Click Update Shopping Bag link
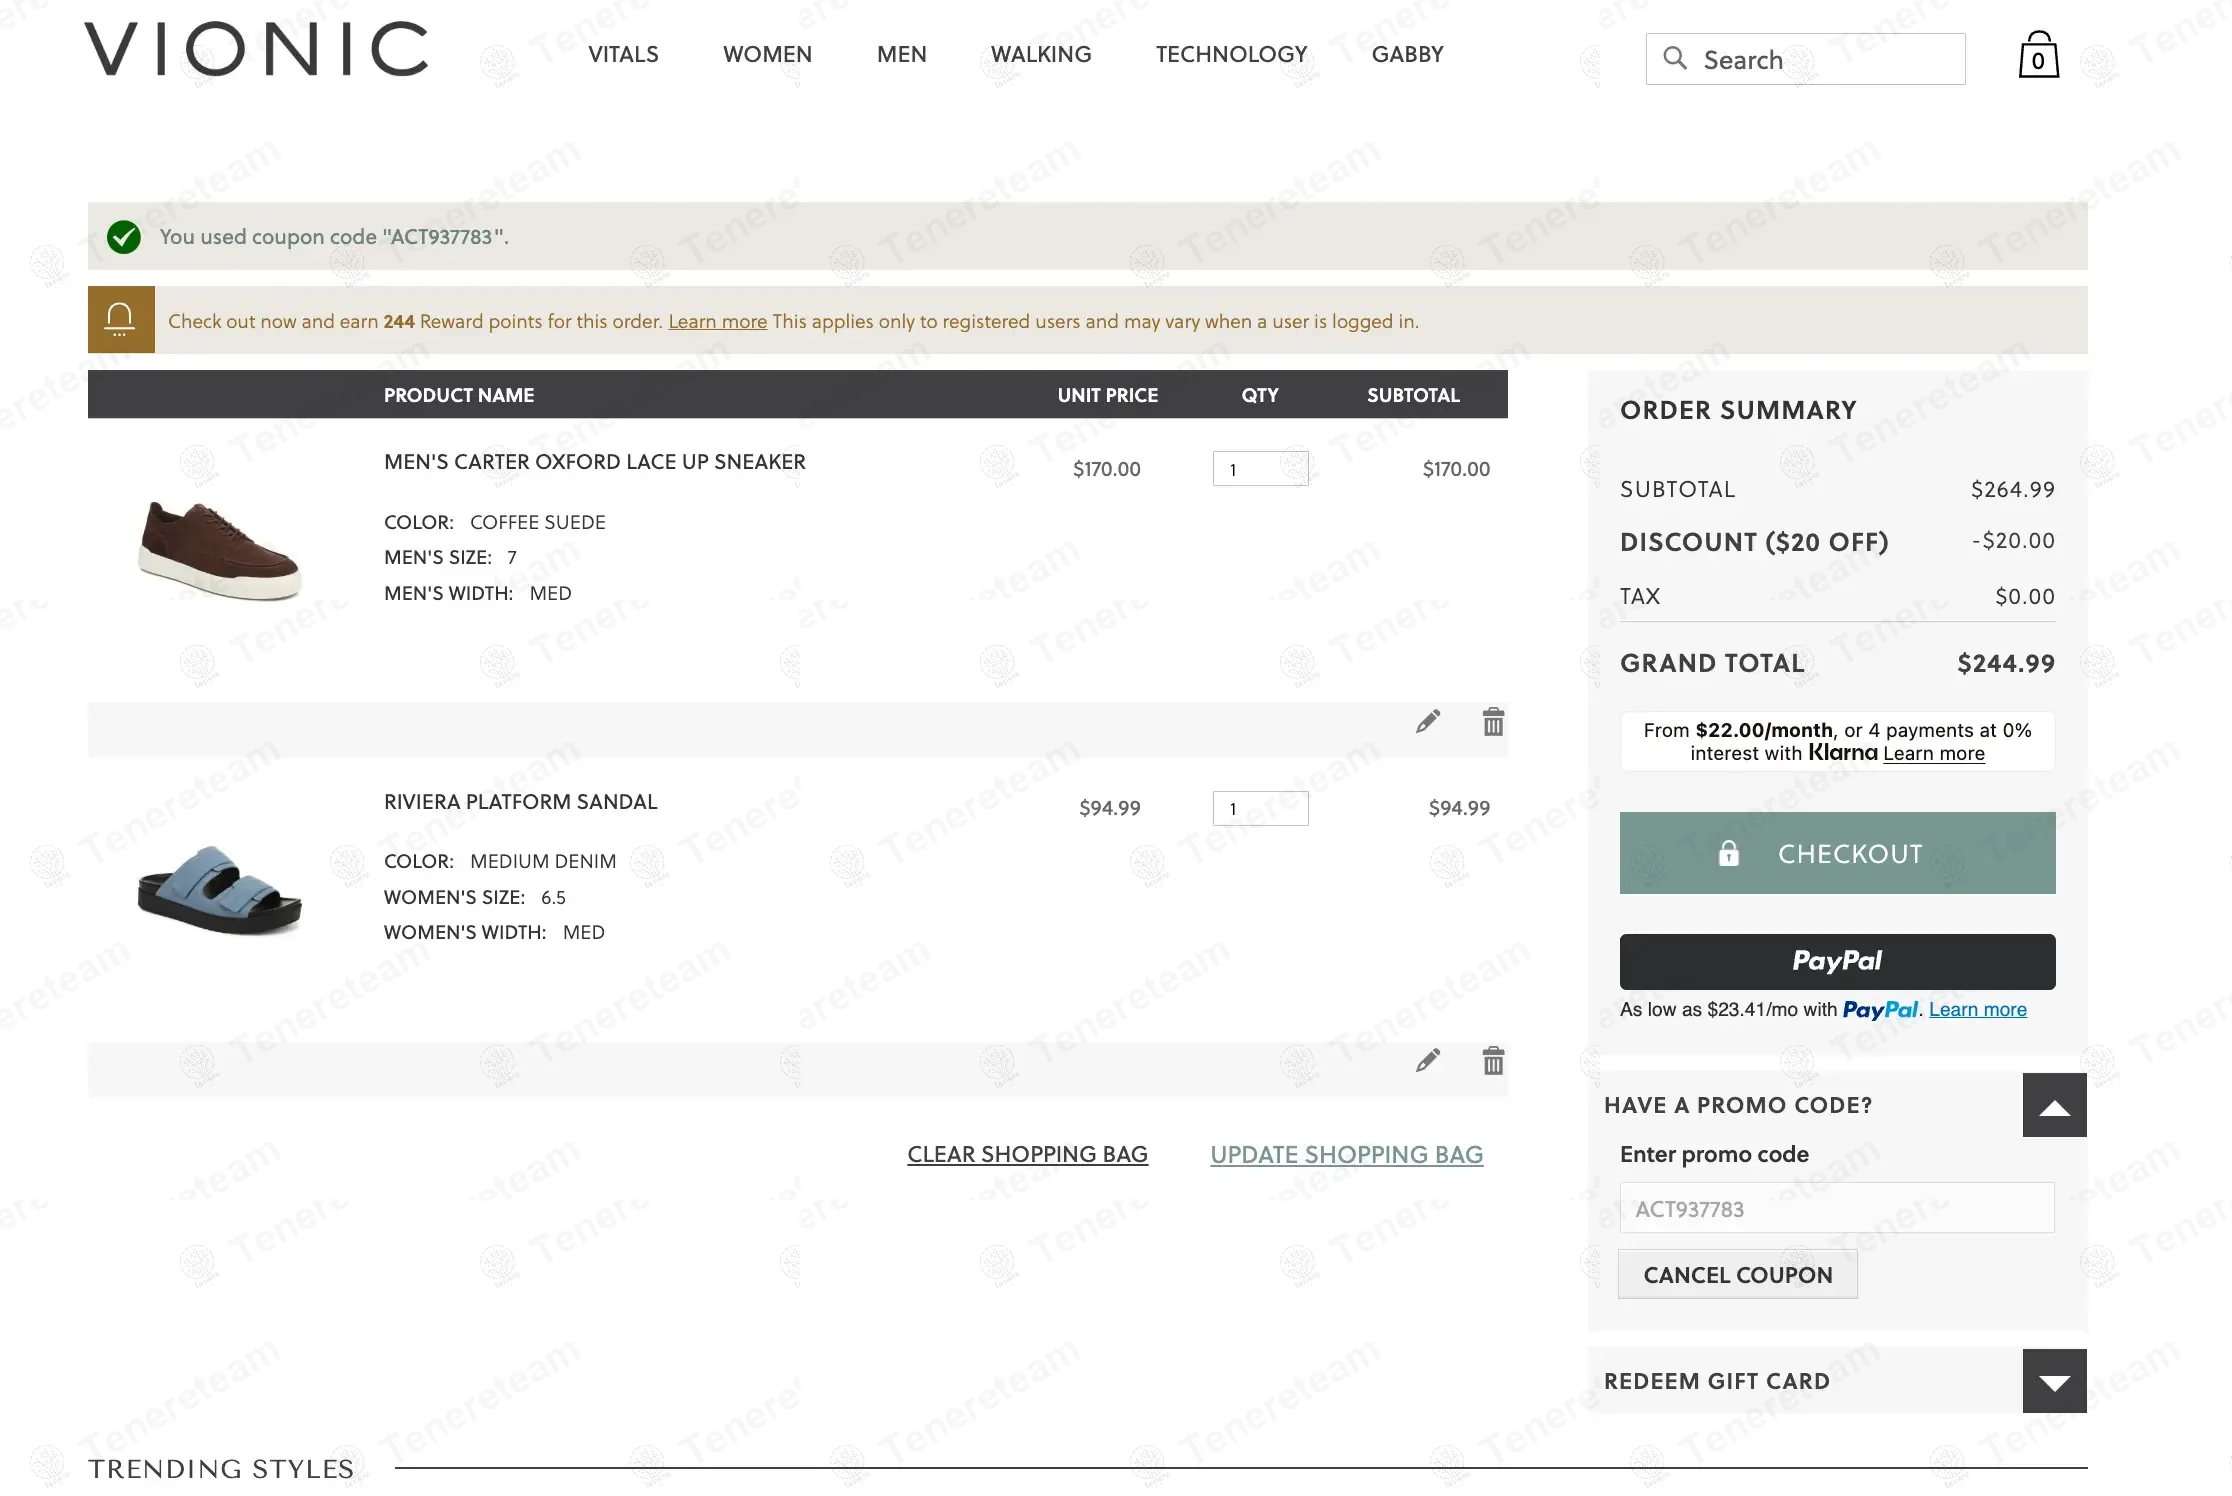 pyautogui.click(x=1346, y=1155)
